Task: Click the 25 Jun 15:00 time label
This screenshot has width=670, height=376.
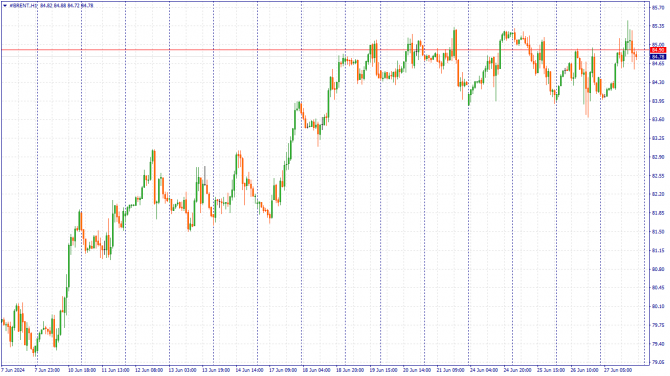Action: click(551, 370)
